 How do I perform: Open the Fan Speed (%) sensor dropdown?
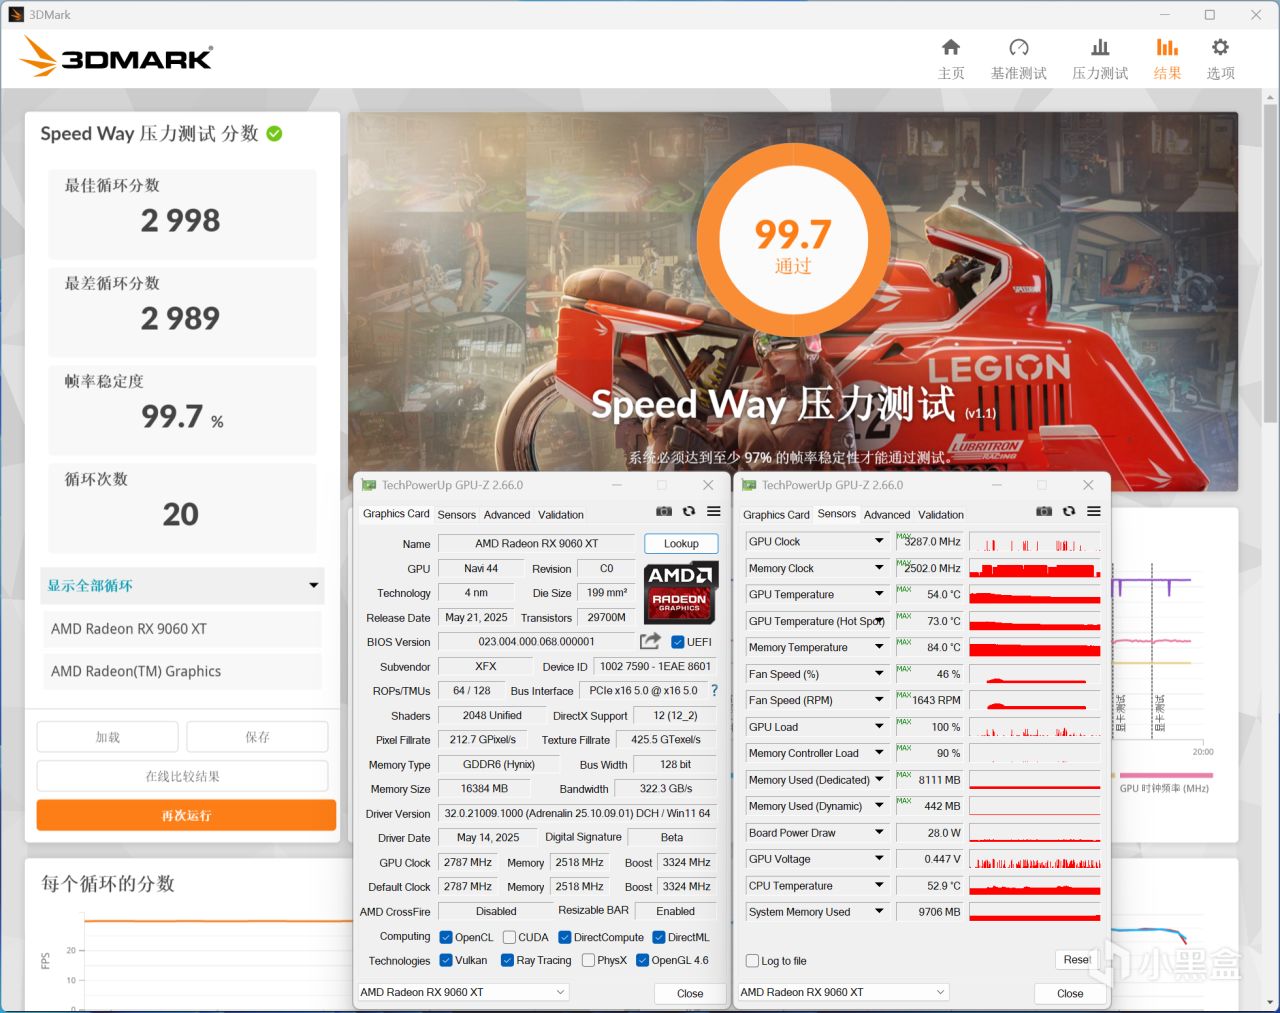(x=879, y=674)
